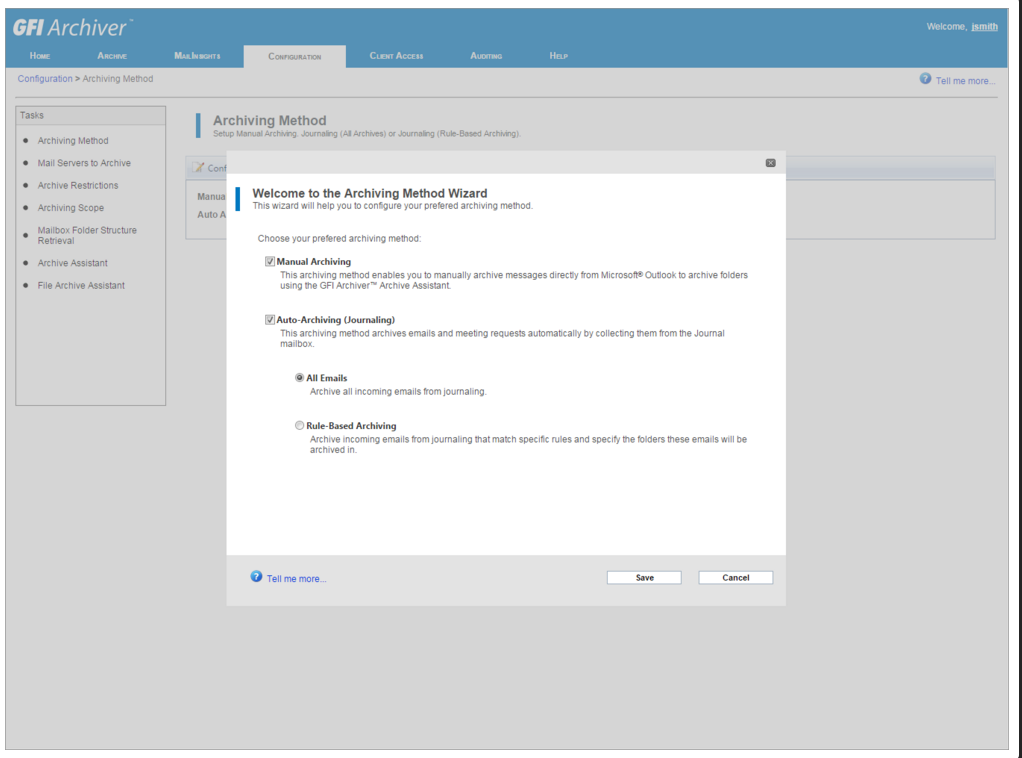Viewport: 1022px width, 758px height.
Task: Select the All Emails radio button
Action: pos(300,378)
